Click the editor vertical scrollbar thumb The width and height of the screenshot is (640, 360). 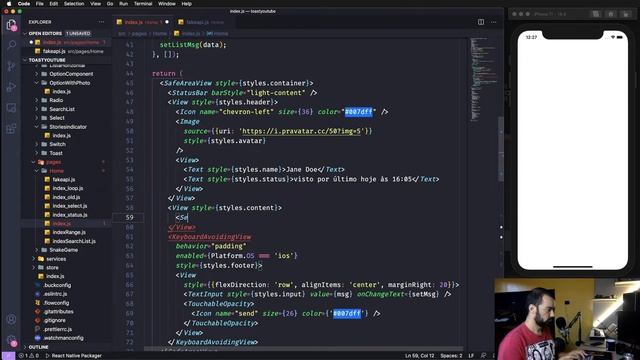(x=501, y=149)
